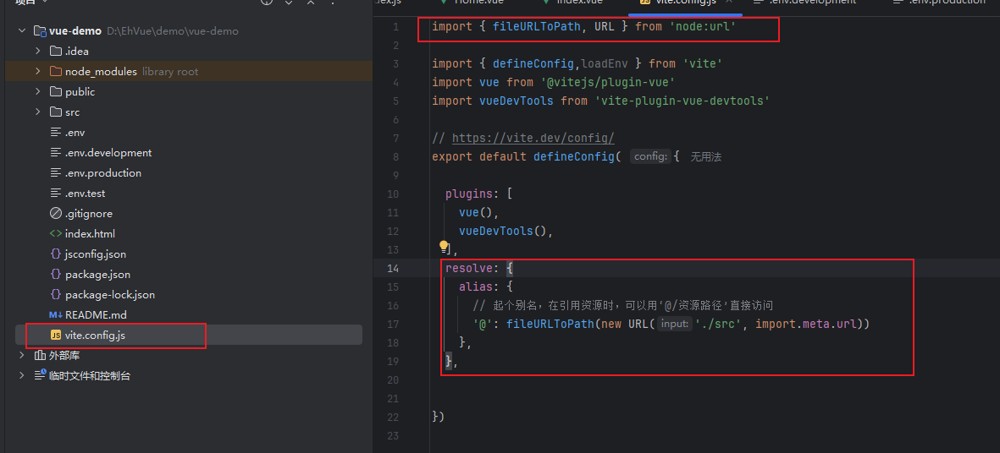Click the 'resolve' key on line 14
The image size is (1000, 453).
point(469,269)
